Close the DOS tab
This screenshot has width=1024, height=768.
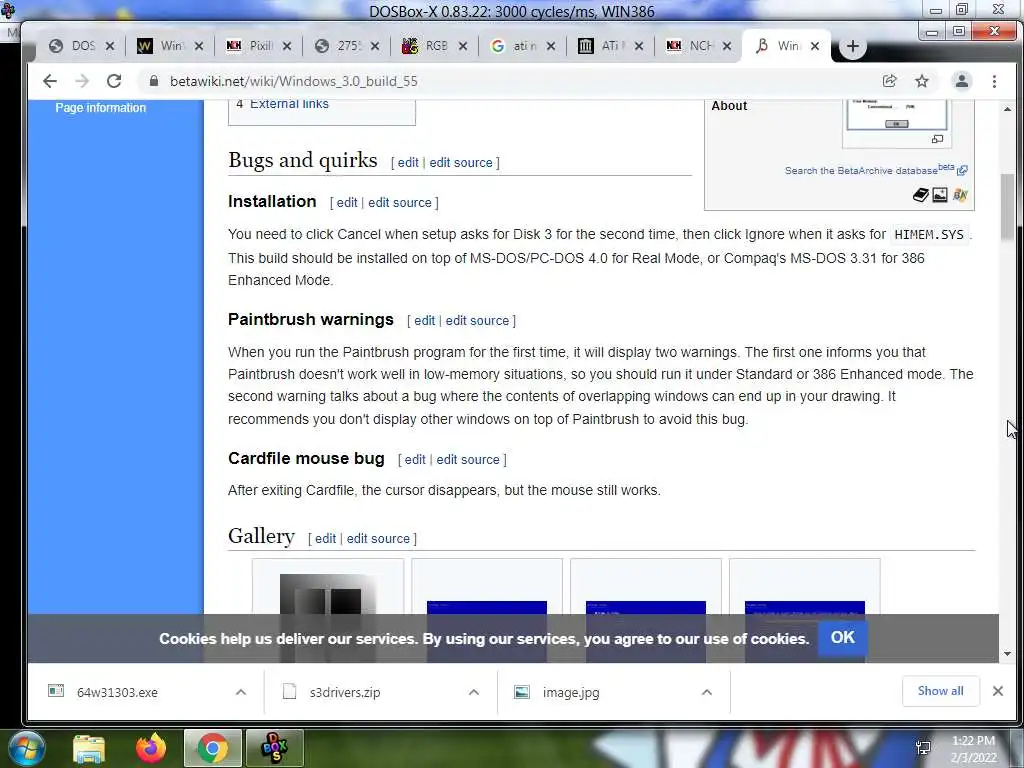pos(110,46)
